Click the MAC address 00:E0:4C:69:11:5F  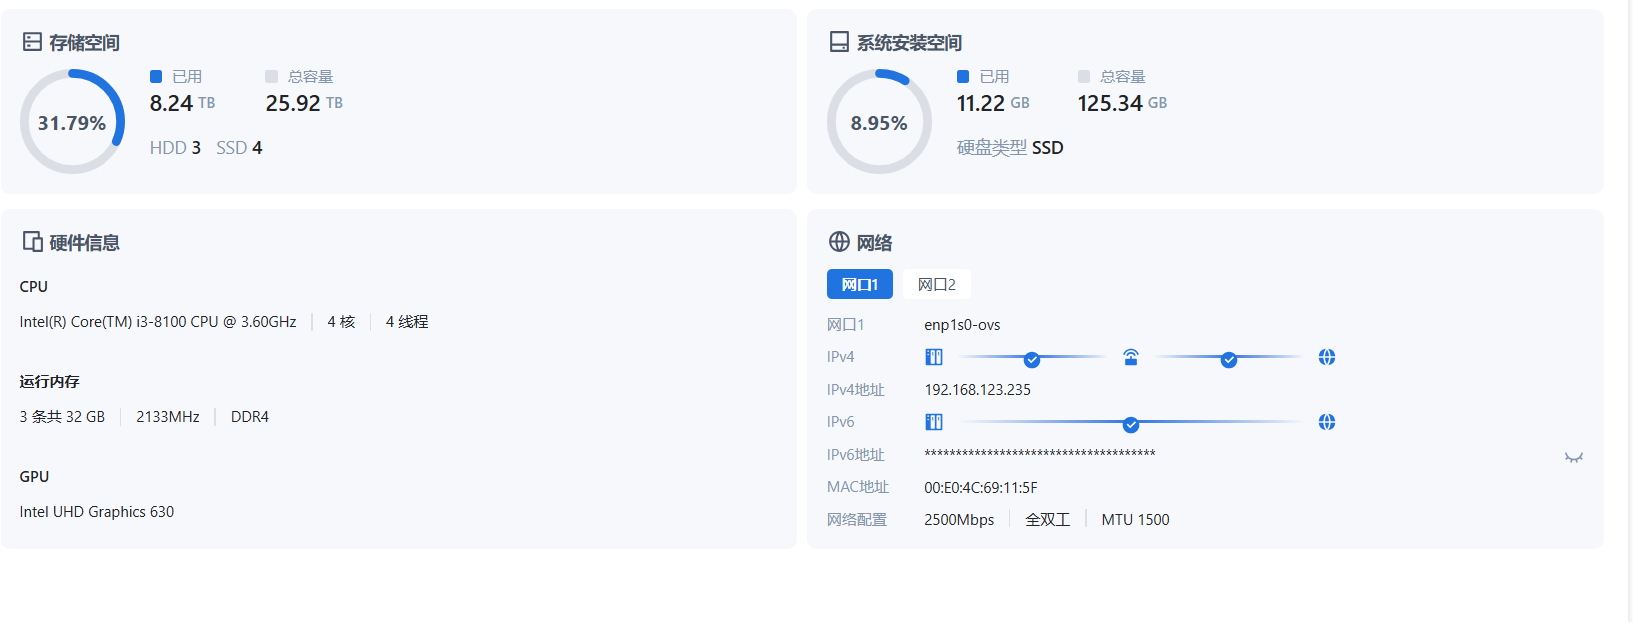[x=981, y=488]
